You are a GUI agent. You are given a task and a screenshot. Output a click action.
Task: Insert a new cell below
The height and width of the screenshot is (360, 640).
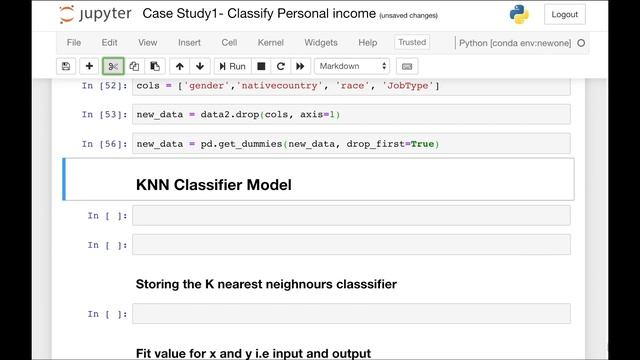pyautogui.click(x=89, y=66)
